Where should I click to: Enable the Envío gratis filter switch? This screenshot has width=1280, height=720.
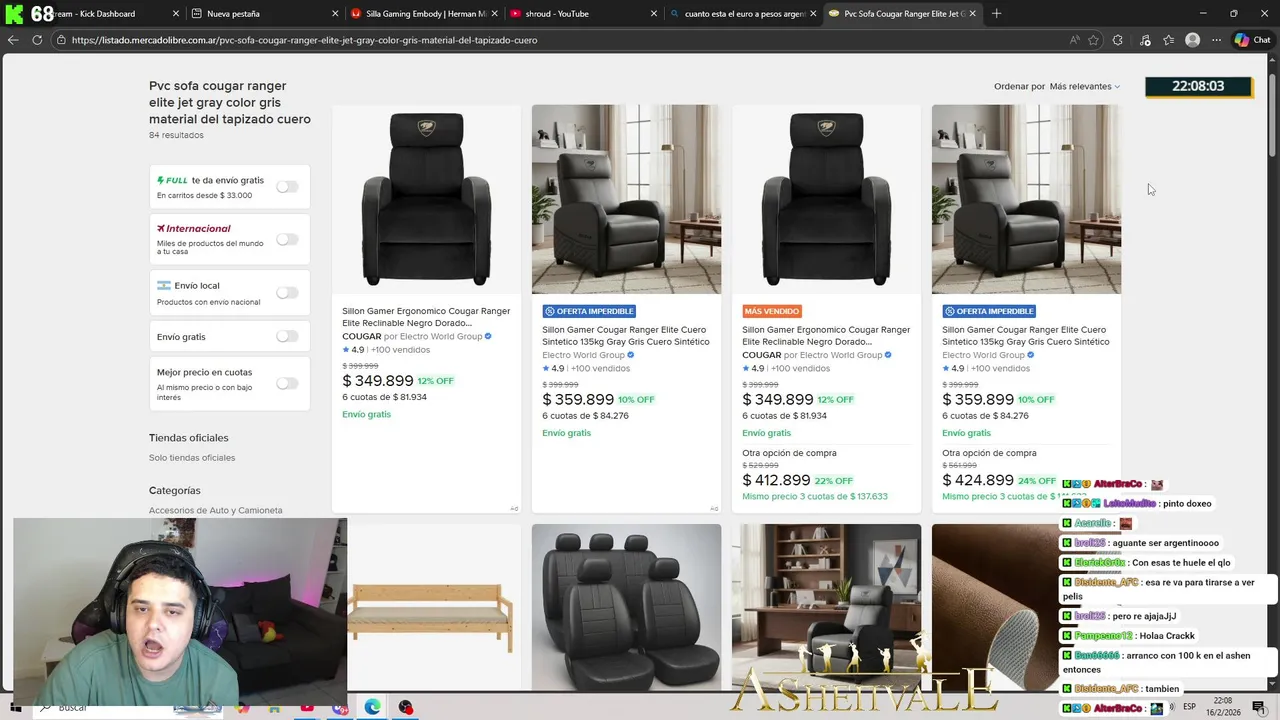[x=287, y=337]
